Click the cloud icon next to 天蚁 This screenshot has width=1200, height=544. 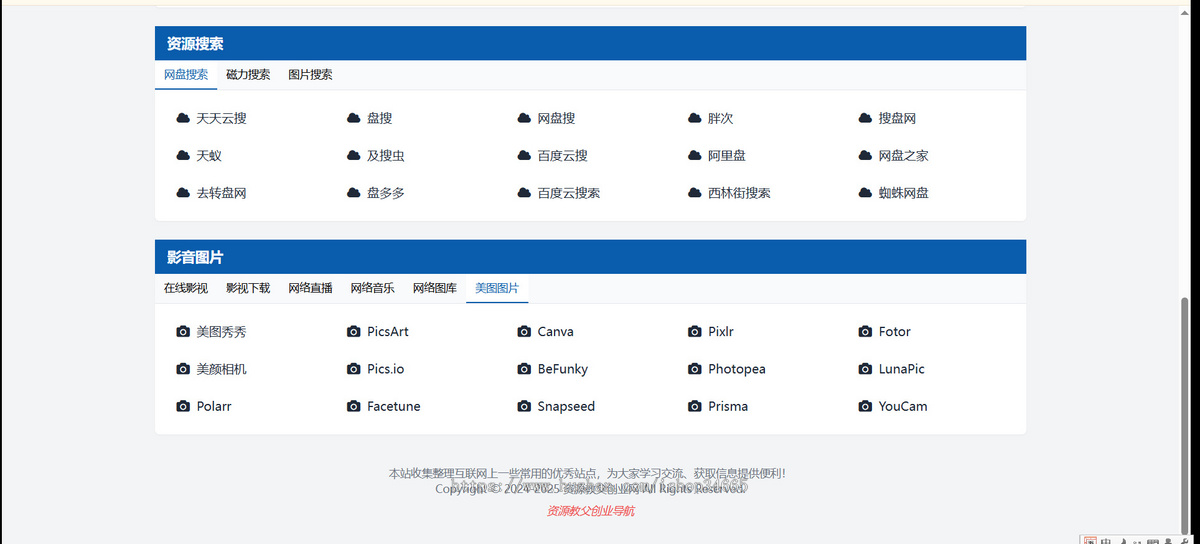pos(183,156)
